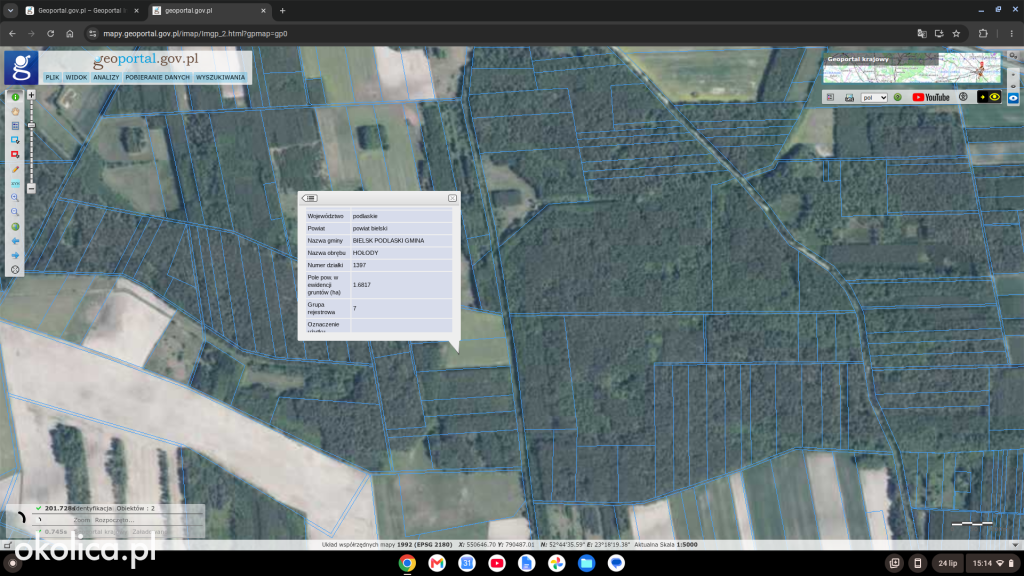Open the legend icon in top-right toolbar
This screenshot has width=1024, height=576.
[830, 97]
